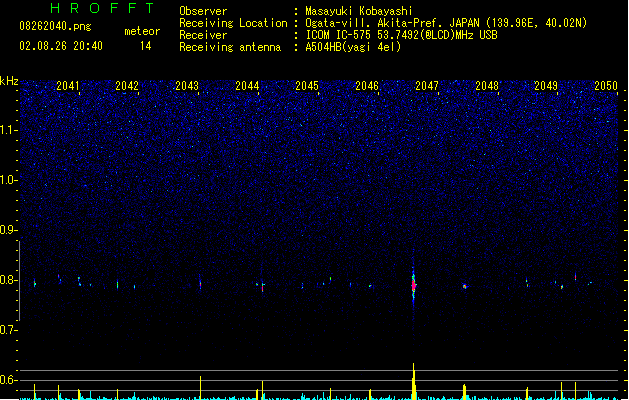Click the Observer label
The width and height of the screenshot is (629, 400).
pyautogui.click(x=203, y=11)
